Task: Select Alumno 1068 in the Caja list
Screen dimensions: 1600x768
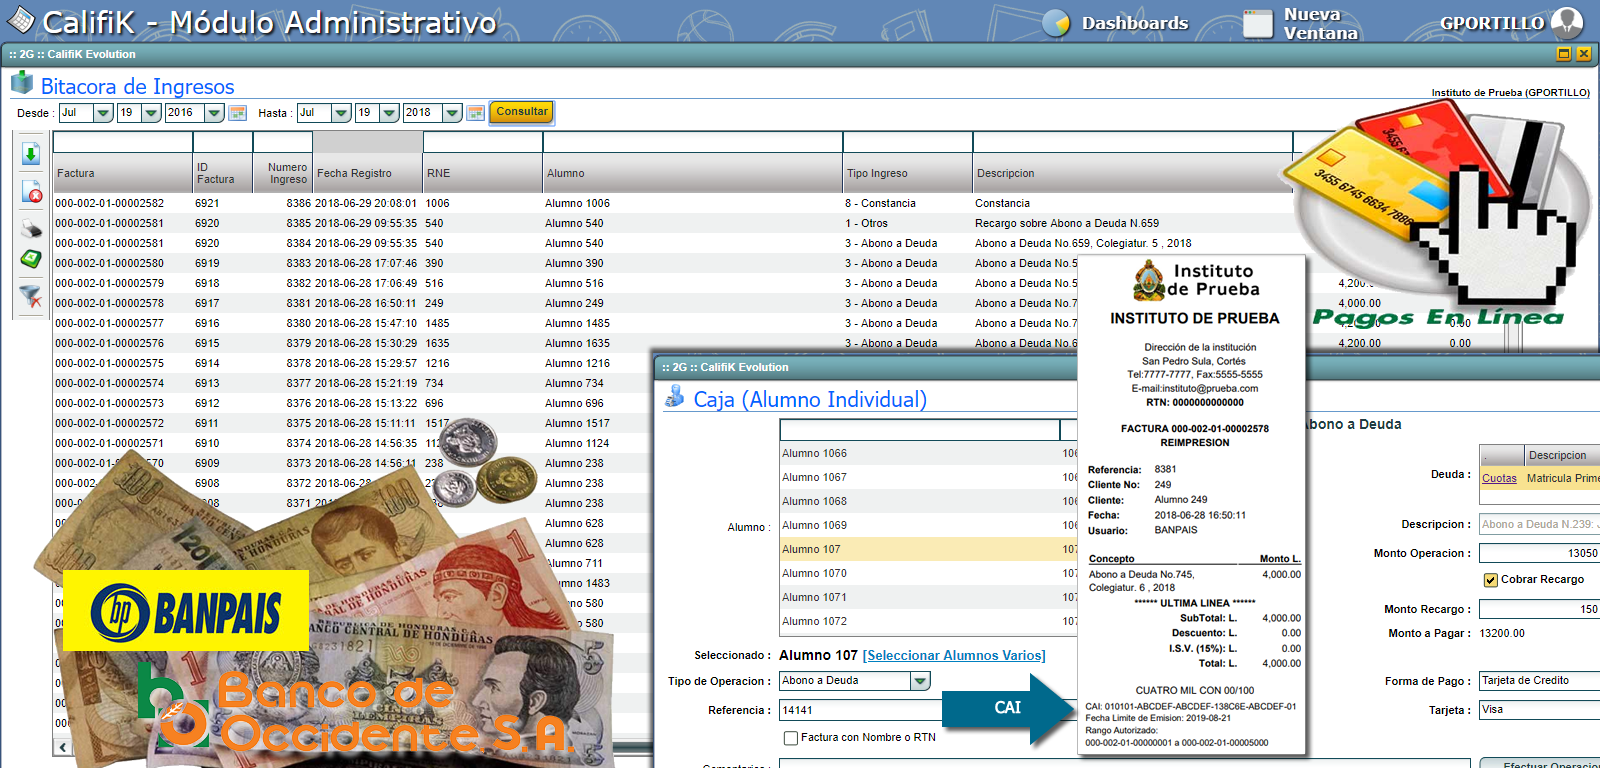Action: (928, 501)
